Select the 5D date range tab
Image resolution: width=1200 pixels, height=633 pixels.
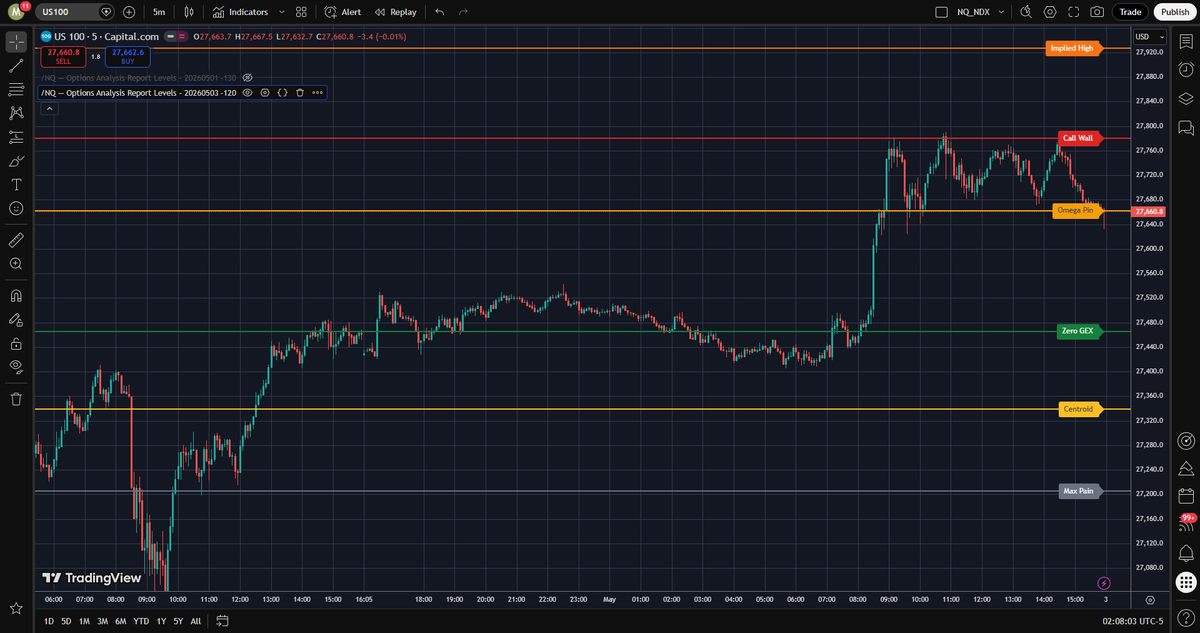[66, 621]
